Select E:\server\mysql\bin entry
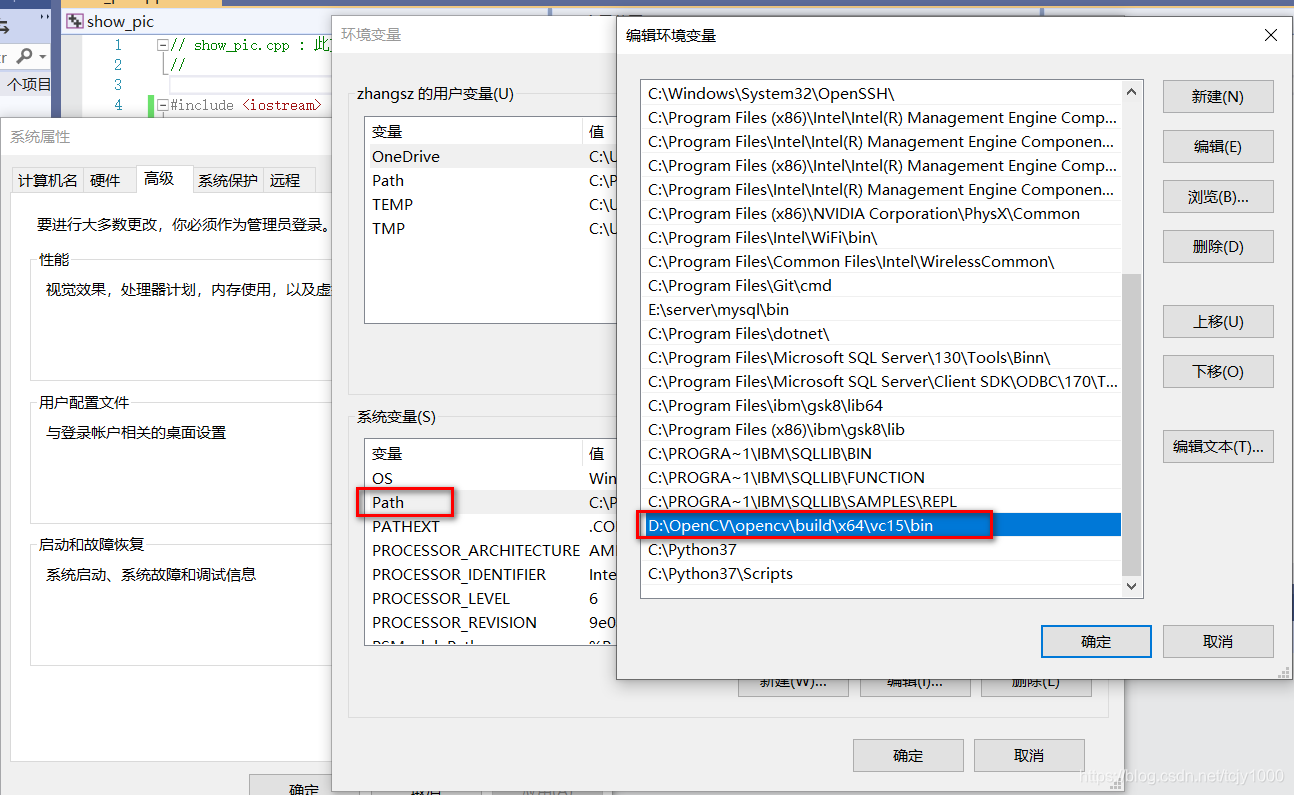This screenshot has height=795, width=1294. pyautogui.click(x=880, y=309)
